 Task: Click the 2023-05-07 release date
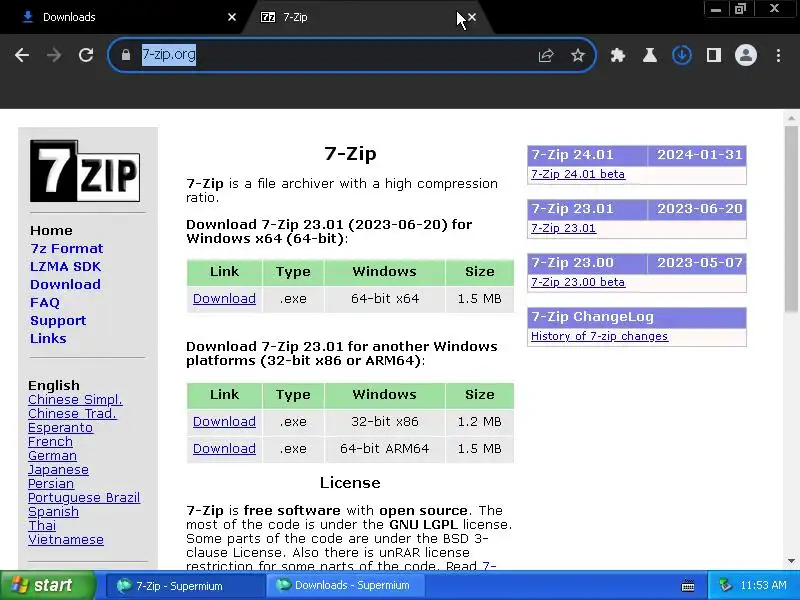(x=699, y=263)
